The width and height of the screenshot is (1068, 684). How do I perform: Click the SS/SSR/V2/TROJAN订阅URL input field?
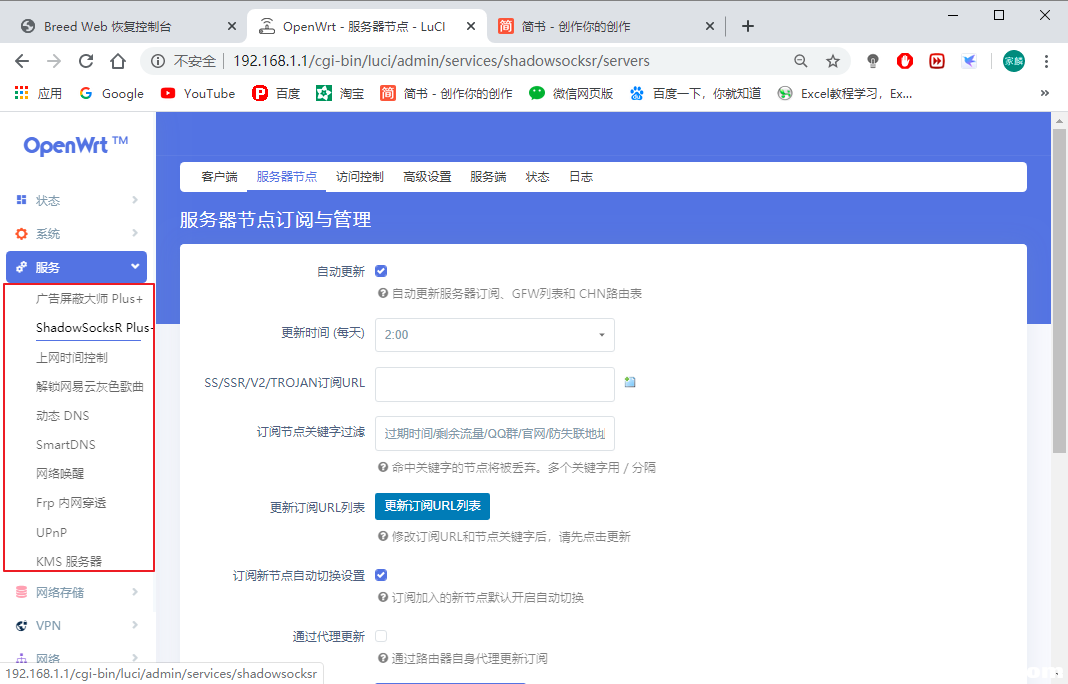[494, 384]
